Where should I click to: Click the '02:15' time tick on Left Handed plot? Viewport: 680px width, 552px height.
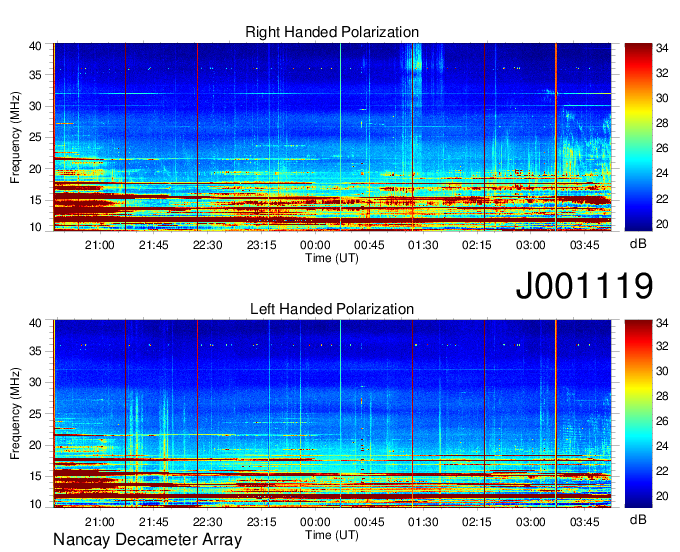tap(477, 522)
